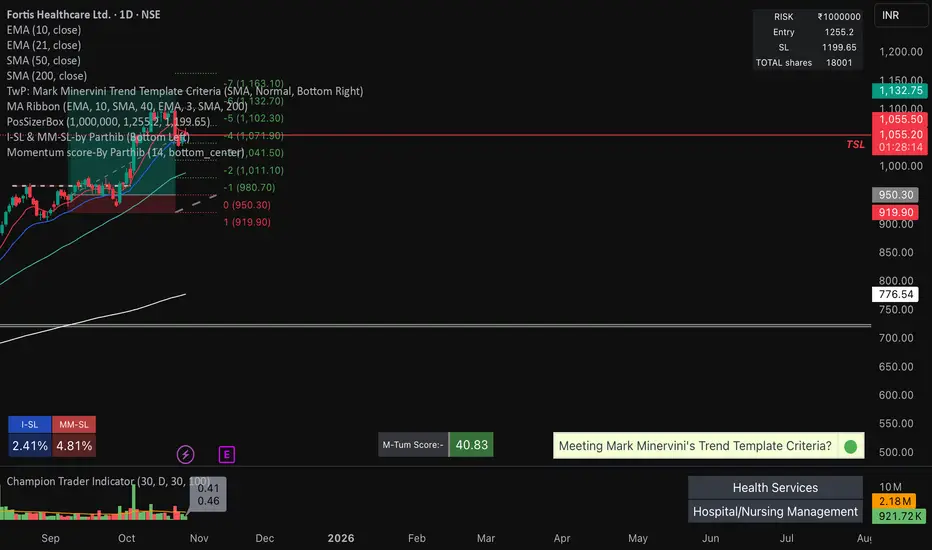Click the earnings E marker icon
The image size is (932, 550).
point(226,455)
